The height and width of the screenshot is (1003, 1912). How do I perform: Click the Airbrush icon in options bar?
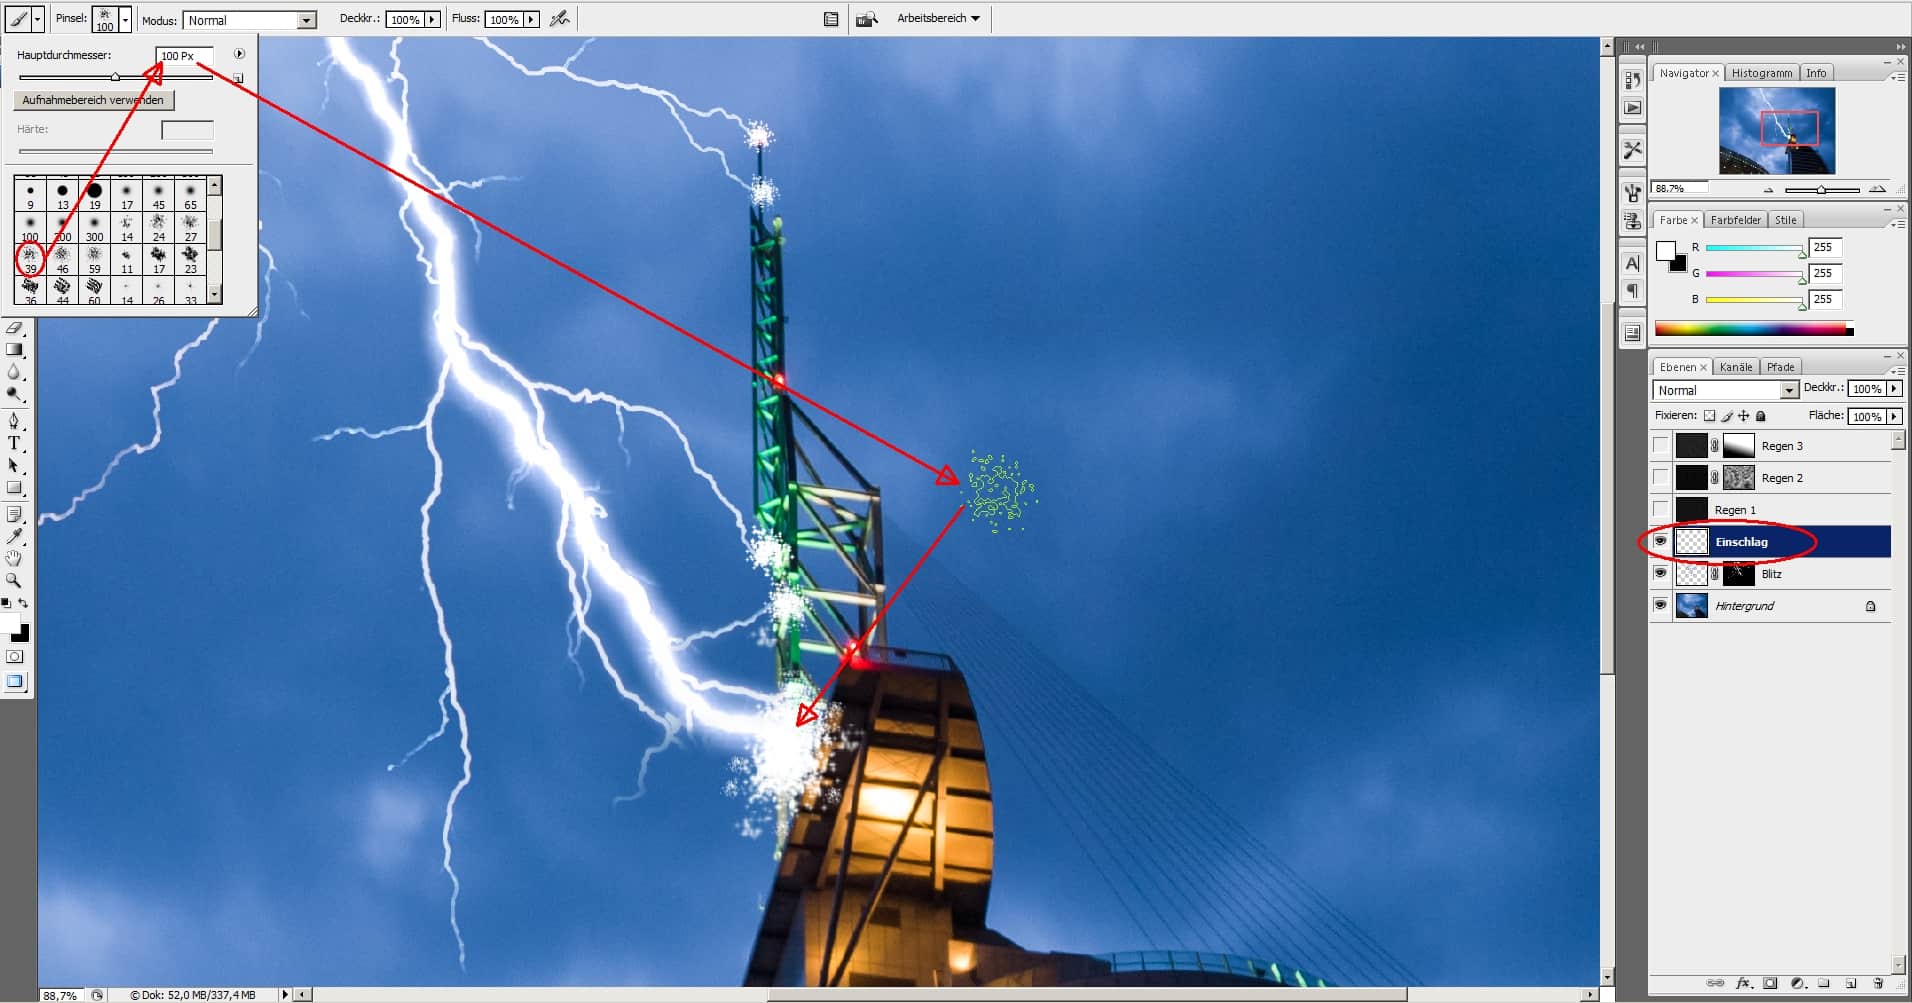(x=560, y=19)
